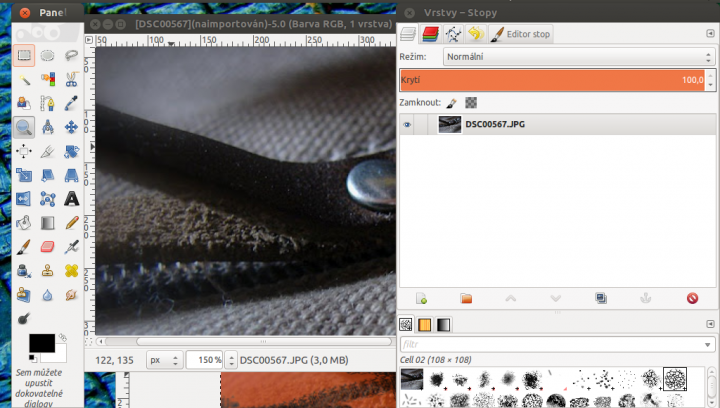The width and height of the screenshot is (720, 408).
Task: Switch to the Undo History tab
Action: pos(476,34)
